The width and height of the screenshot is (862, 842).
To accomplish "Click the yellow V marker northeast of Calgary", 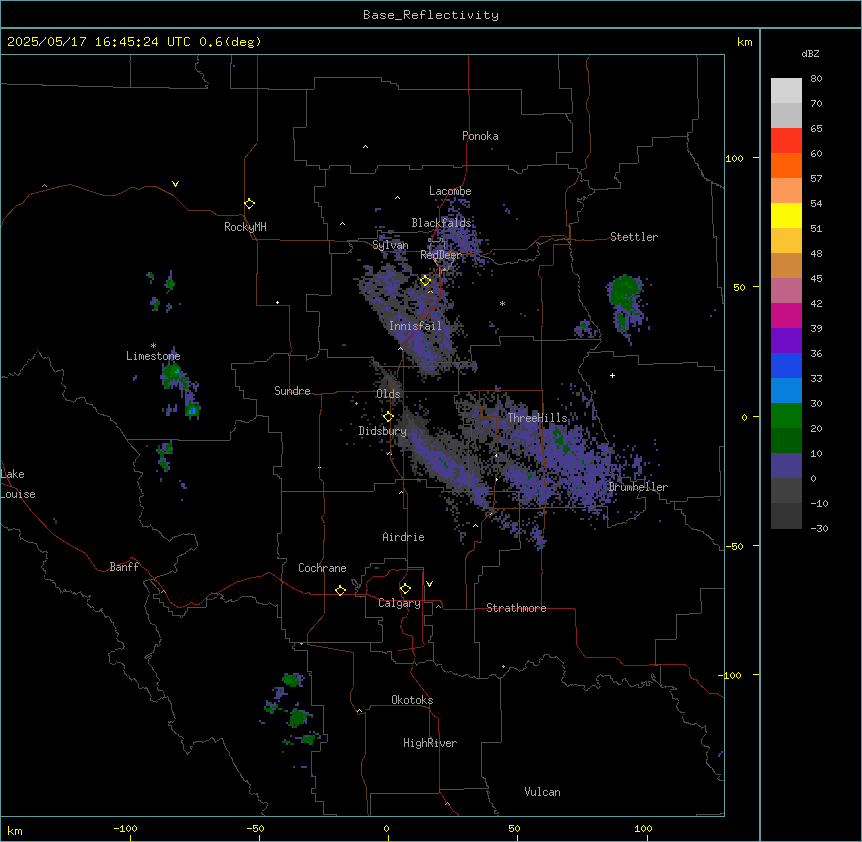I will tap(429, 584).
